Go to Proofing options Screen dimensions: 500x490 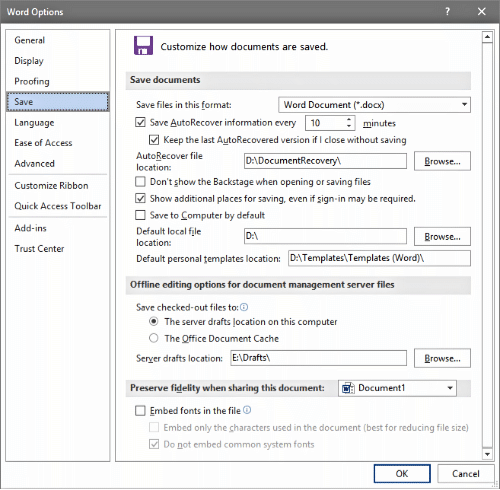coord(57,81)
